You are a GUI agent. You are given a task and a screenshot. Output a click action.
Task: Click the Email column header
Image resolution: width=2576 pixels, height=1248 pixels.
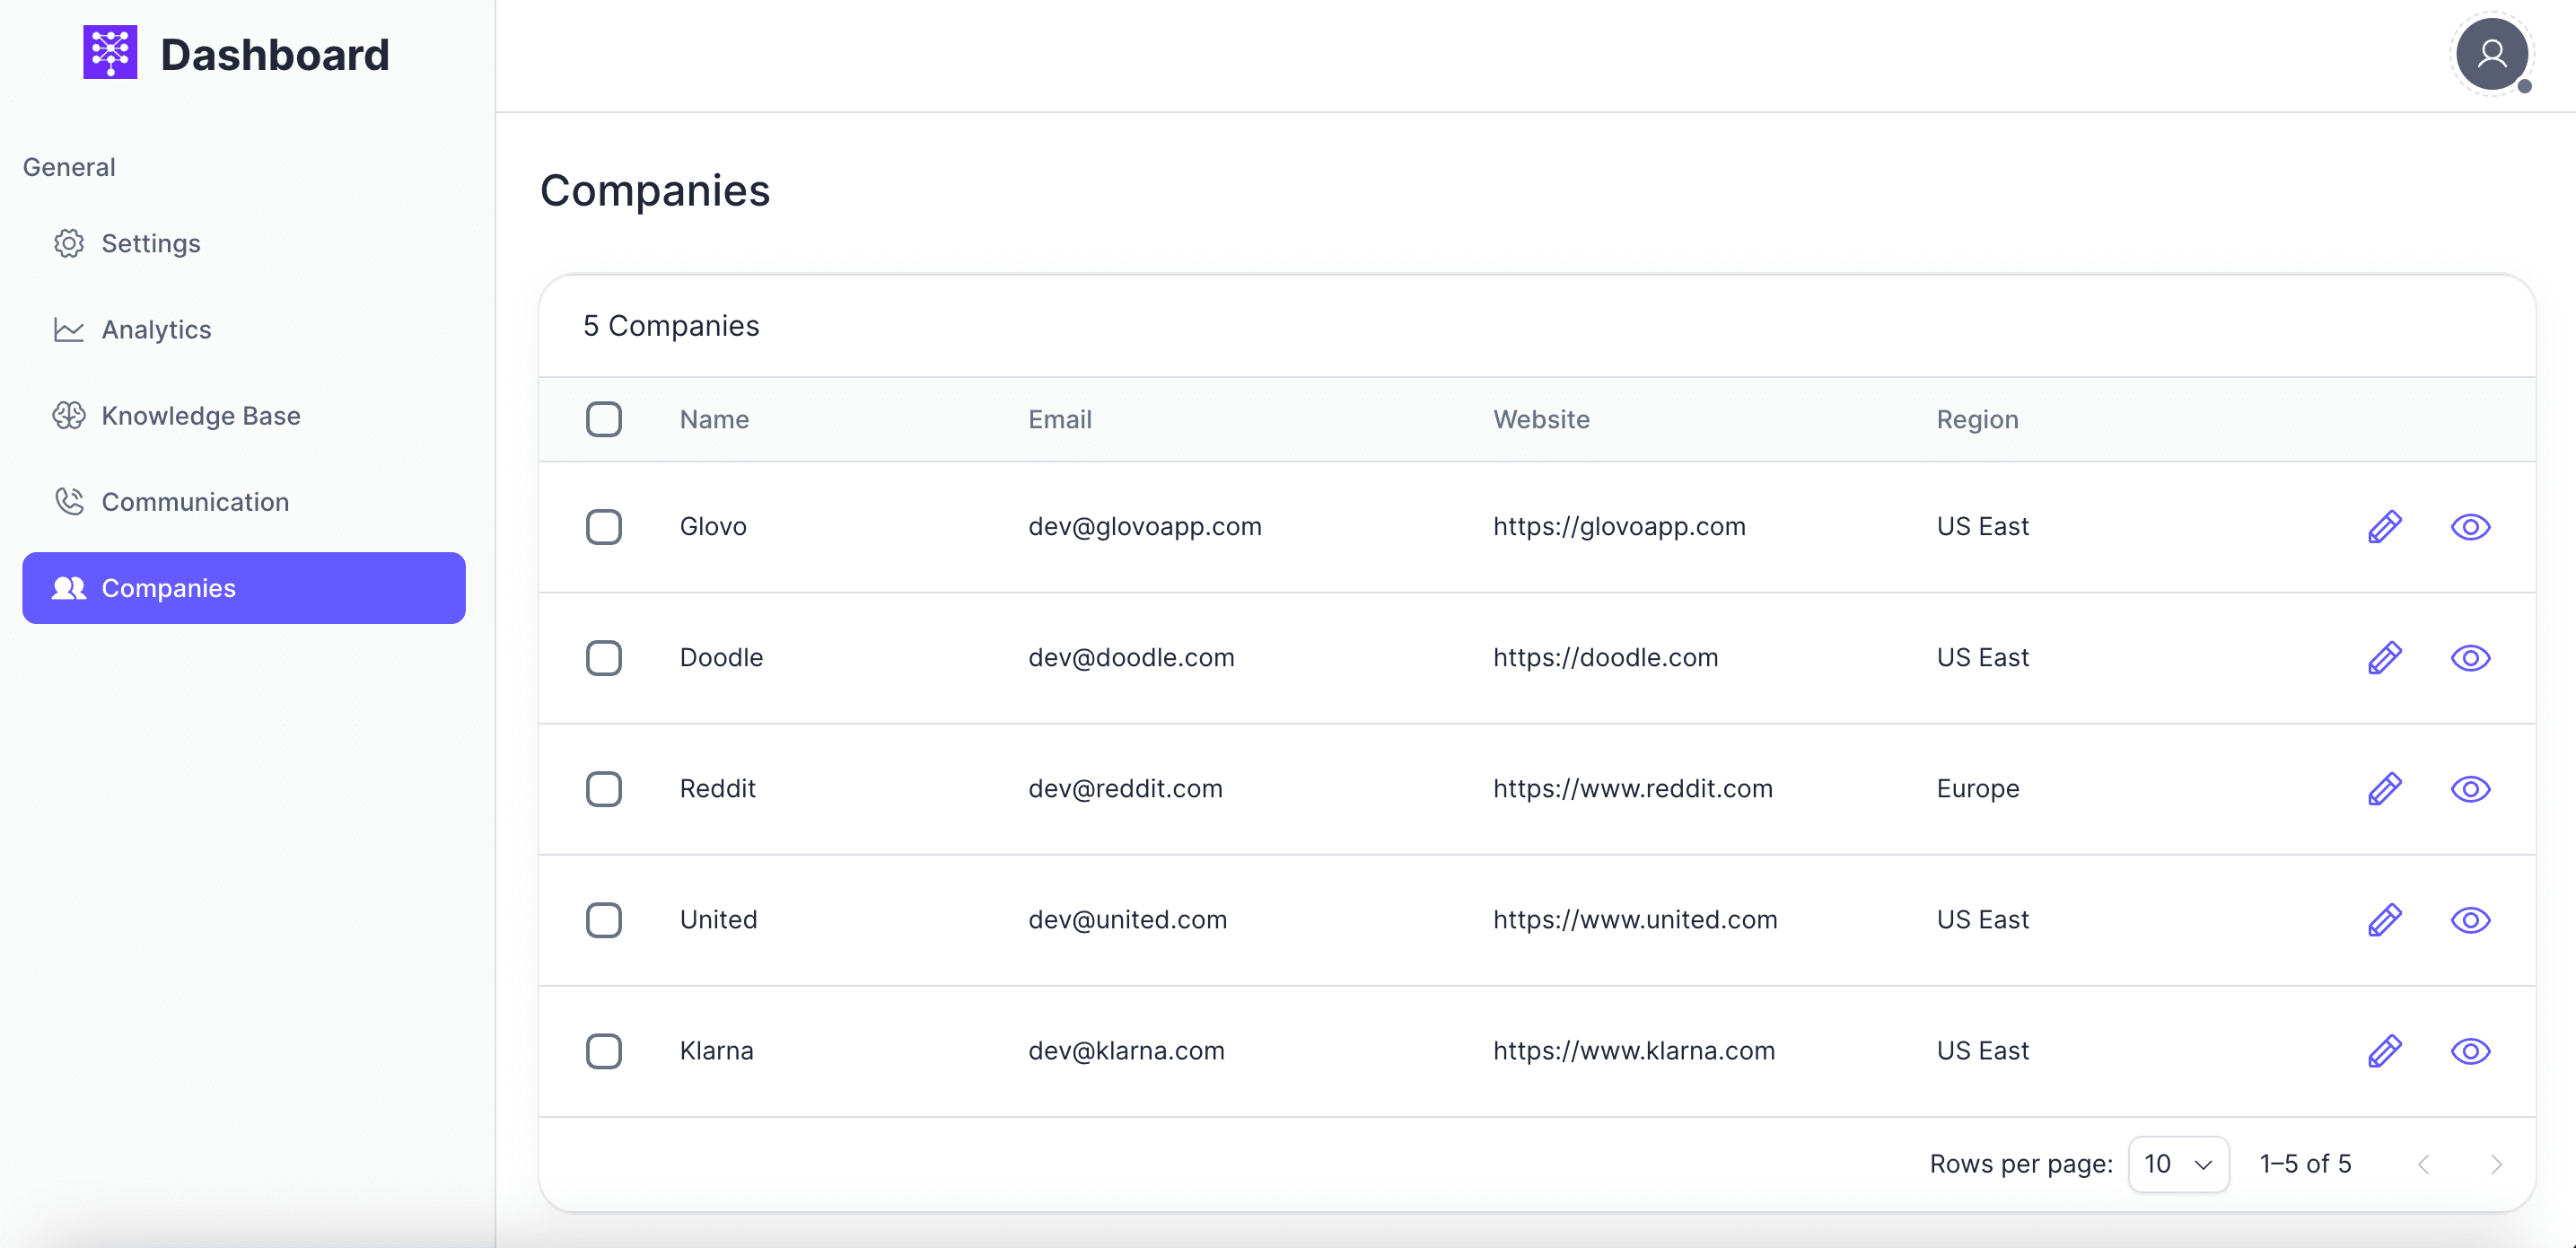[1060, 419]
